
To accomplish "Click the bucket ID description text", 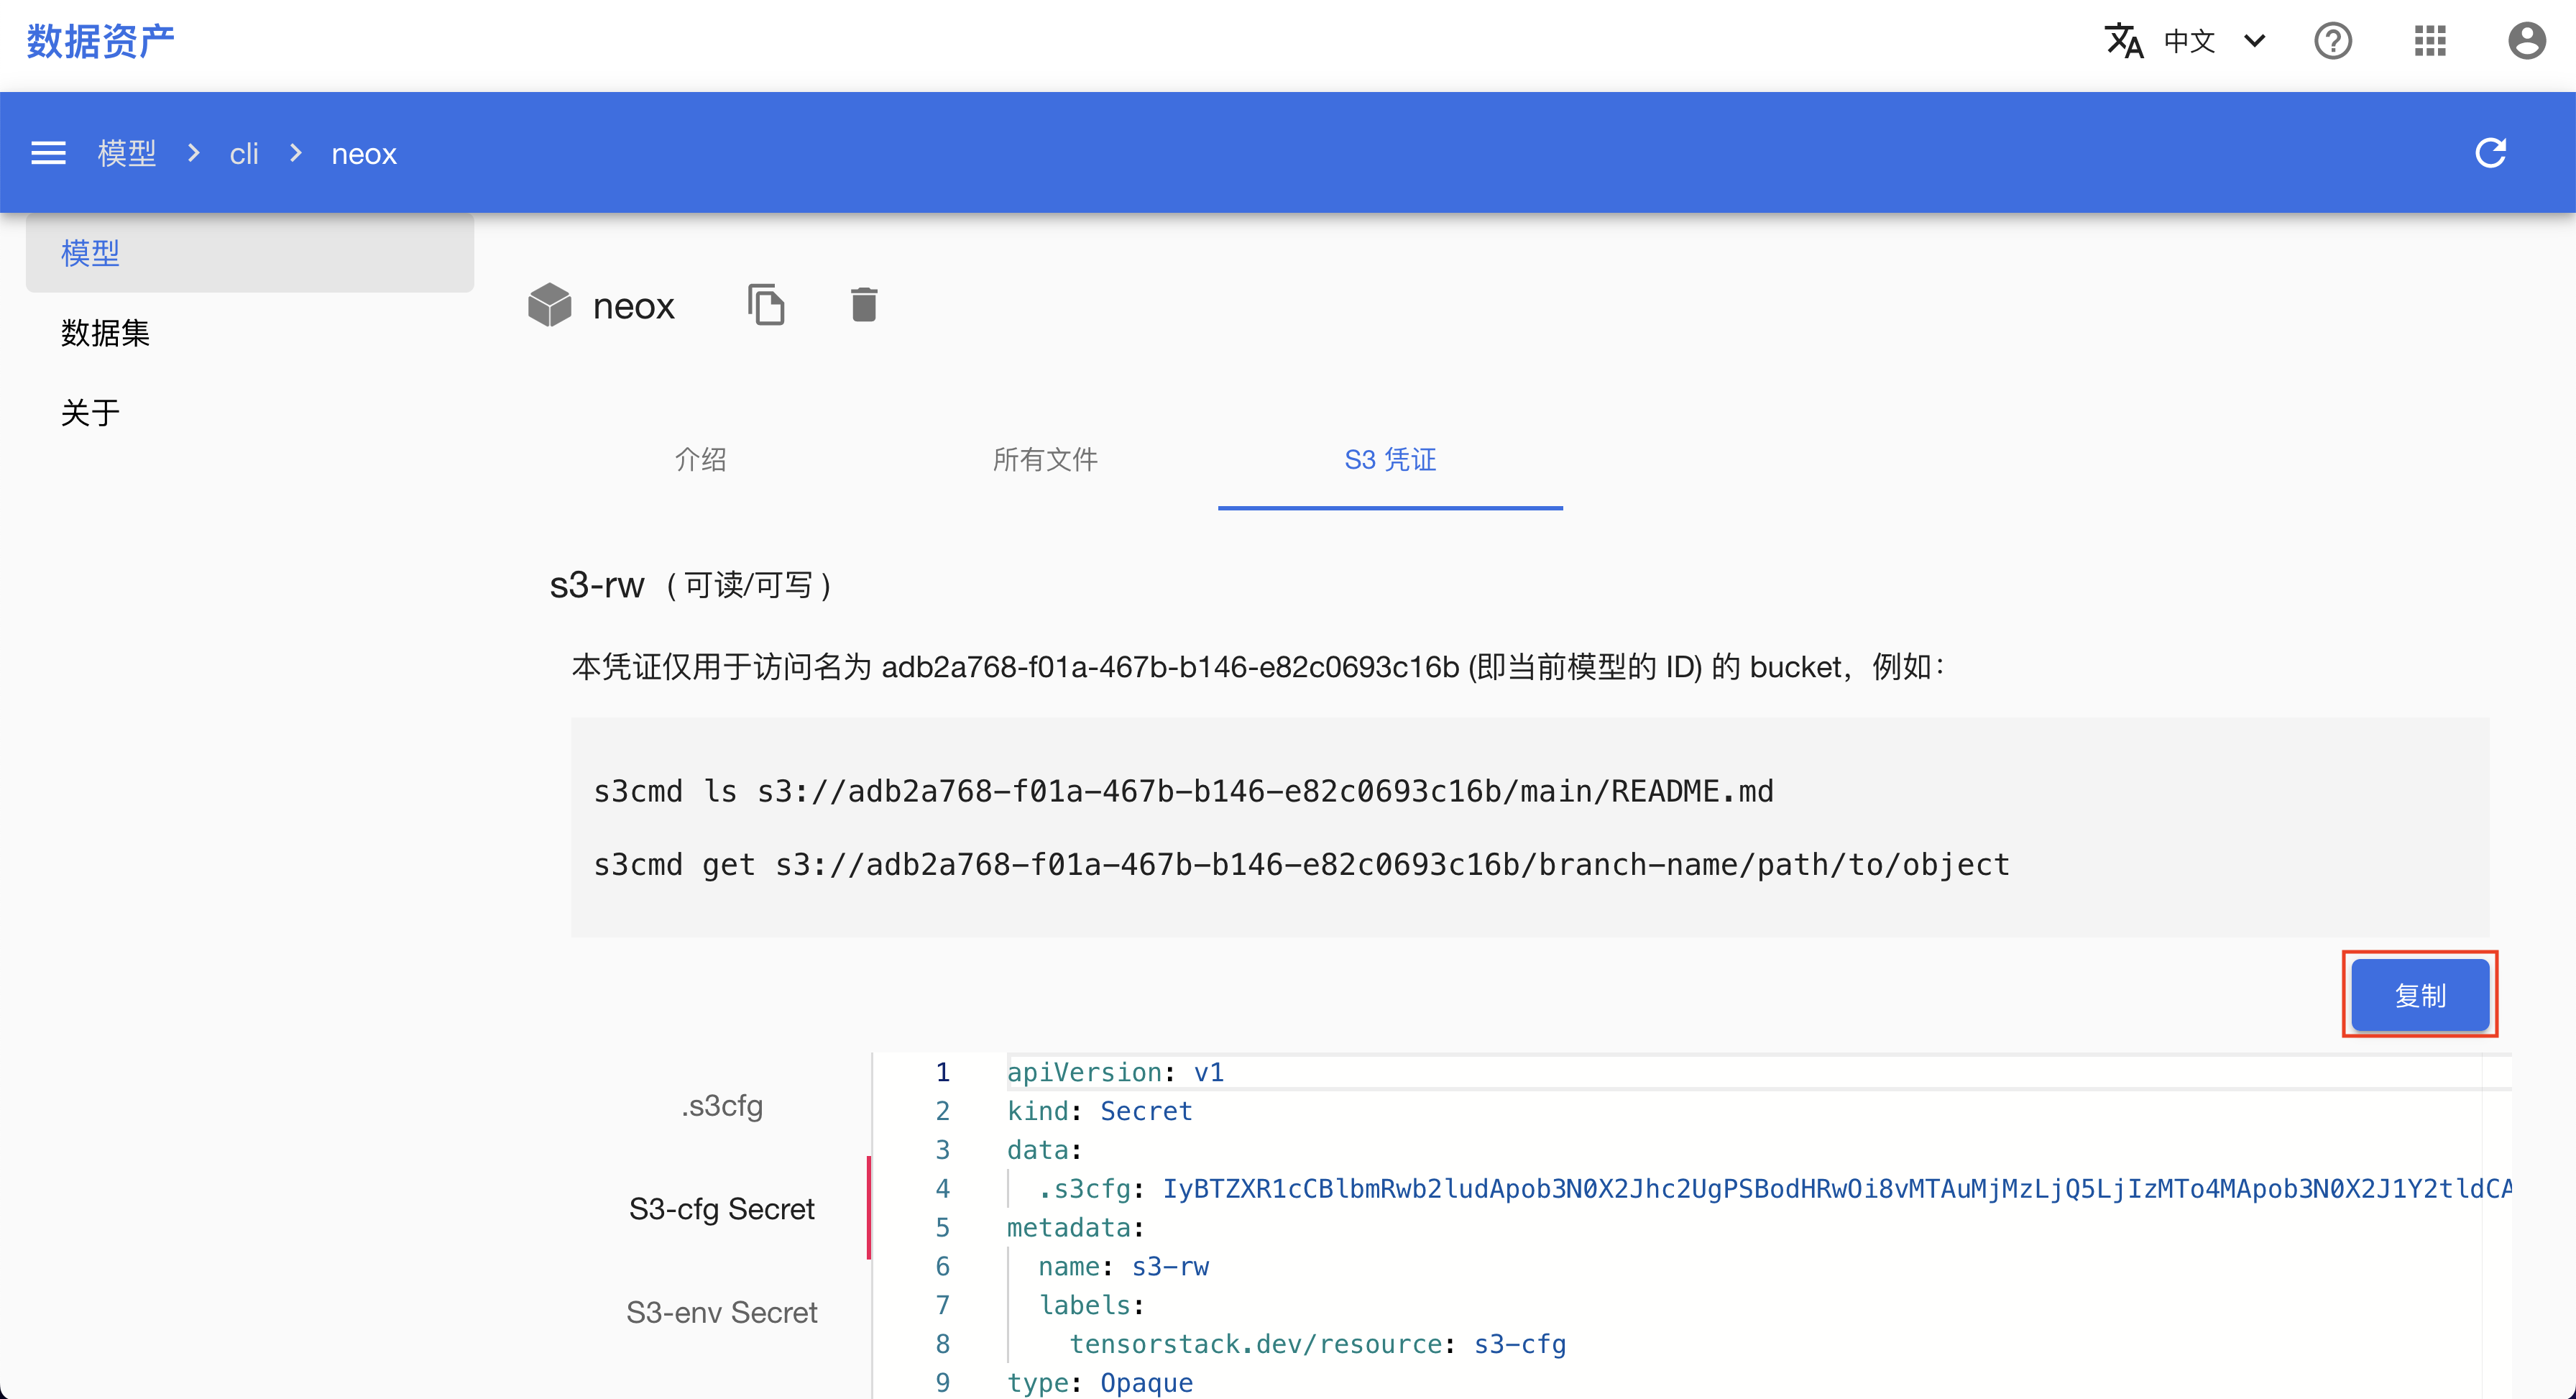I will pyautogui.click(x=1259, y=666).
